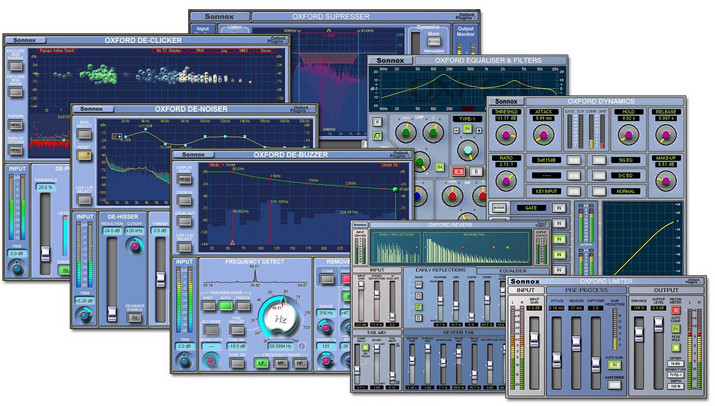Toggle Safe Mode button in Oxford Limiter

tap(614, 385)
